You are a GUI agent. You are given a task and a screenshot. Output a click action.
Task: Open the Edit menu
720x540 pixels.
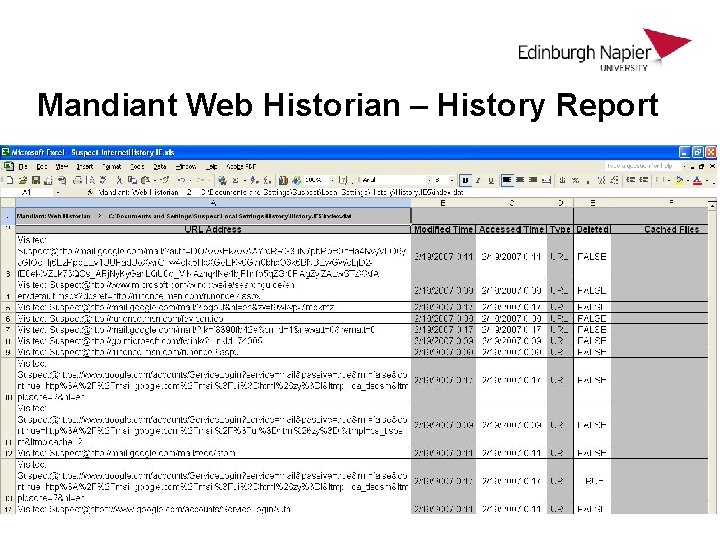click(x=42, y=167)
